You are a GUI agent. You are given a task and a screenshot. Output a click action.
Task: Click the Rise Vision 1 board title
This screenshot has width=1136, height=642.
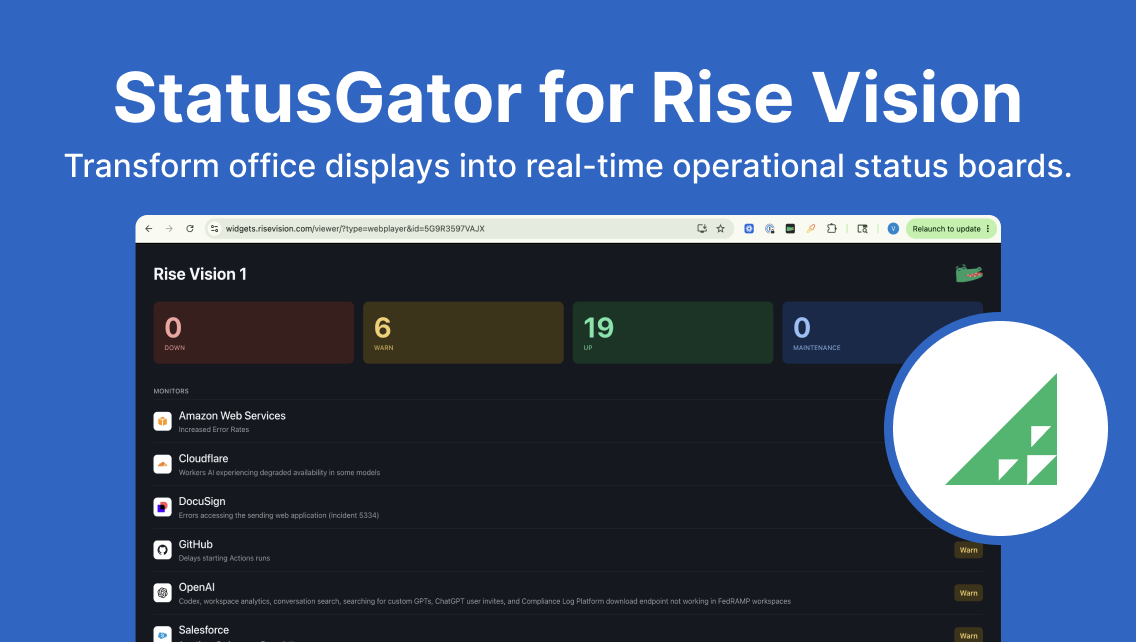coord(200,274)
